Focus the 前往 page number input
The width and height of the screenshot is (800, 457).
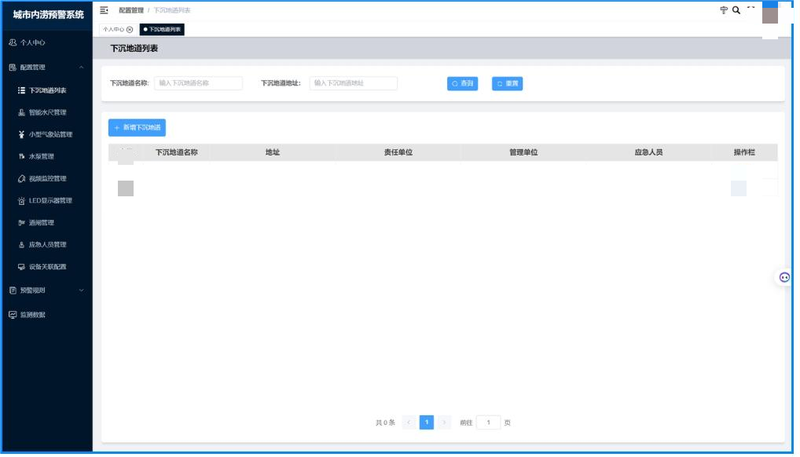488,422
